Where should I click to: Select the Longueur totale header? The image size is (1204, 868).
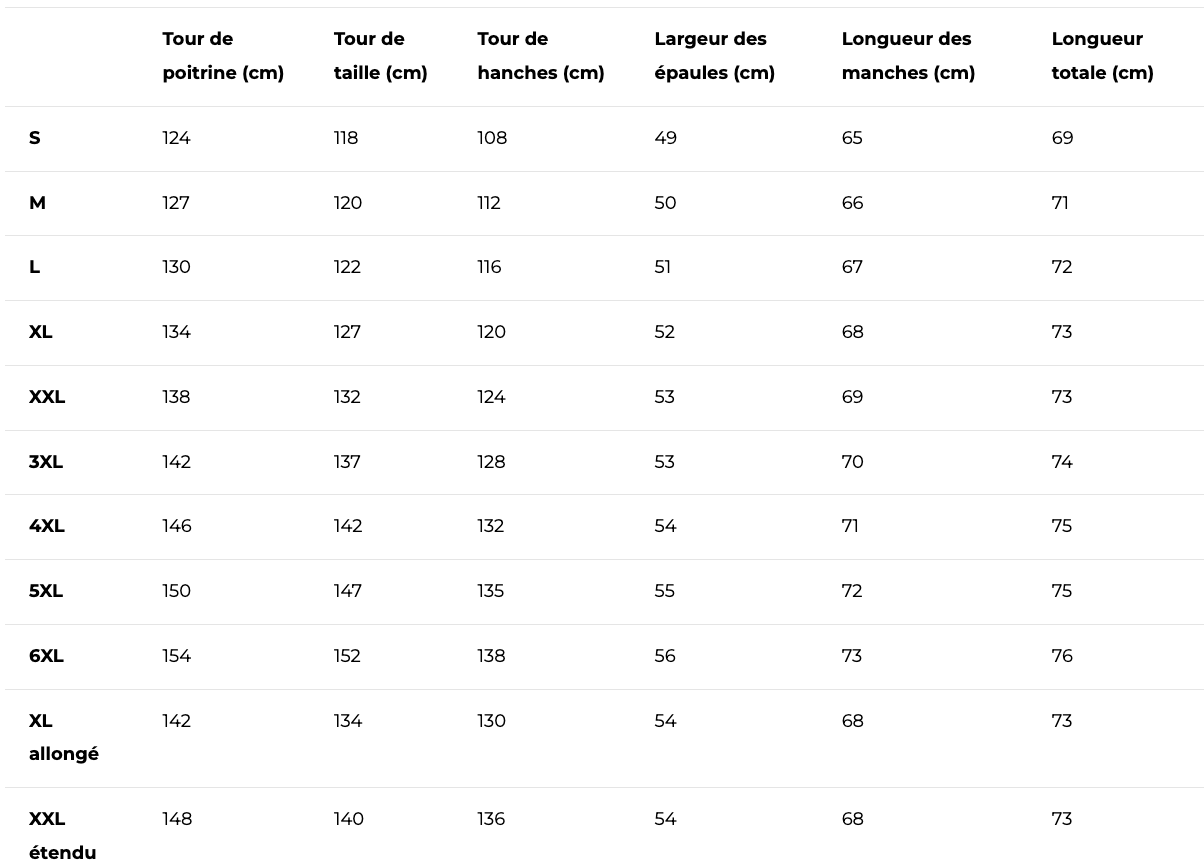(1102, 56)
